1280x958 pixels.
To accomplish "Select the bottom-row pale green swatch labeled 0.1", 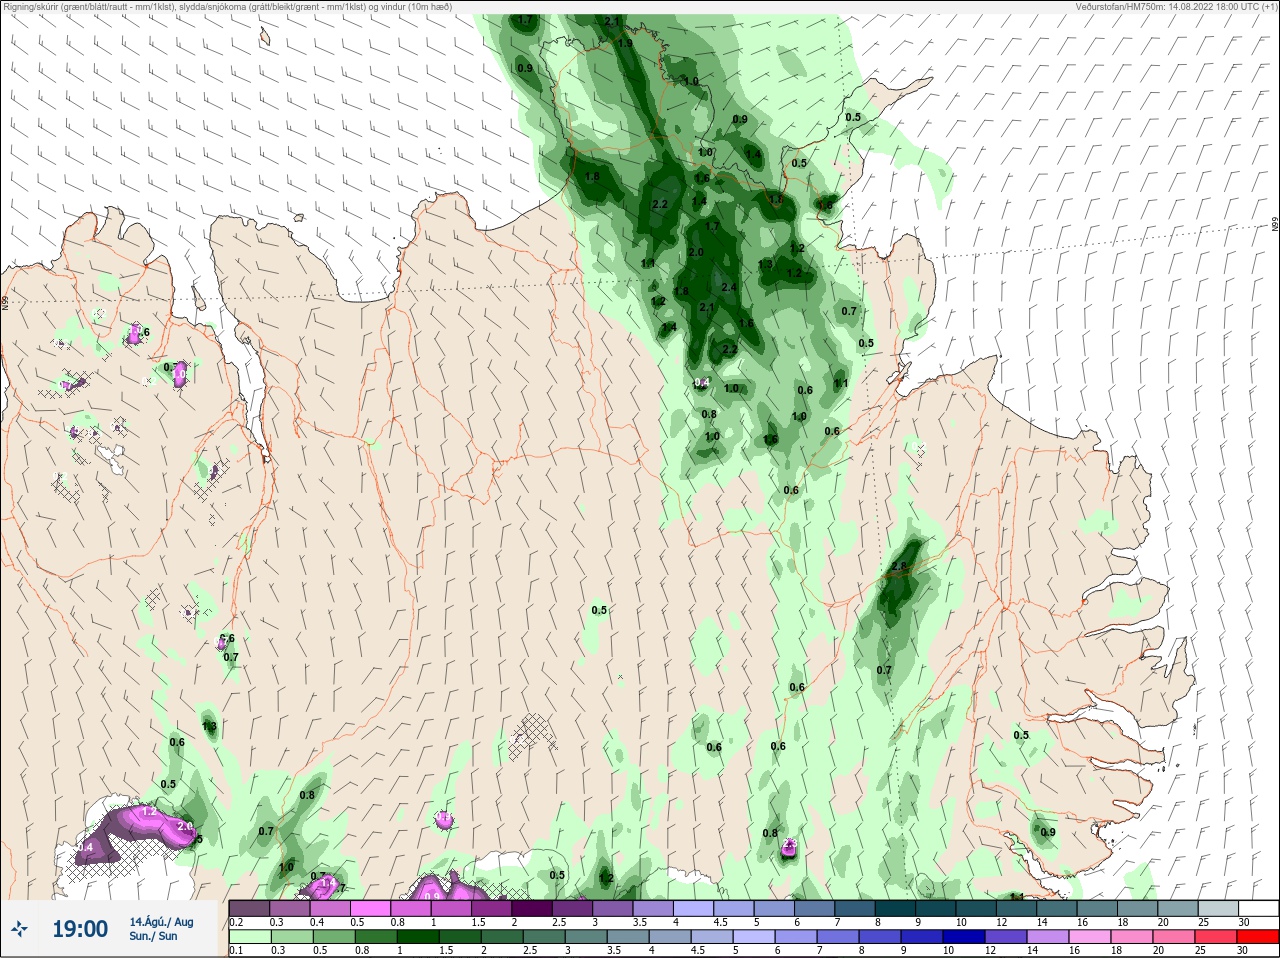I will tap(249, 937).
